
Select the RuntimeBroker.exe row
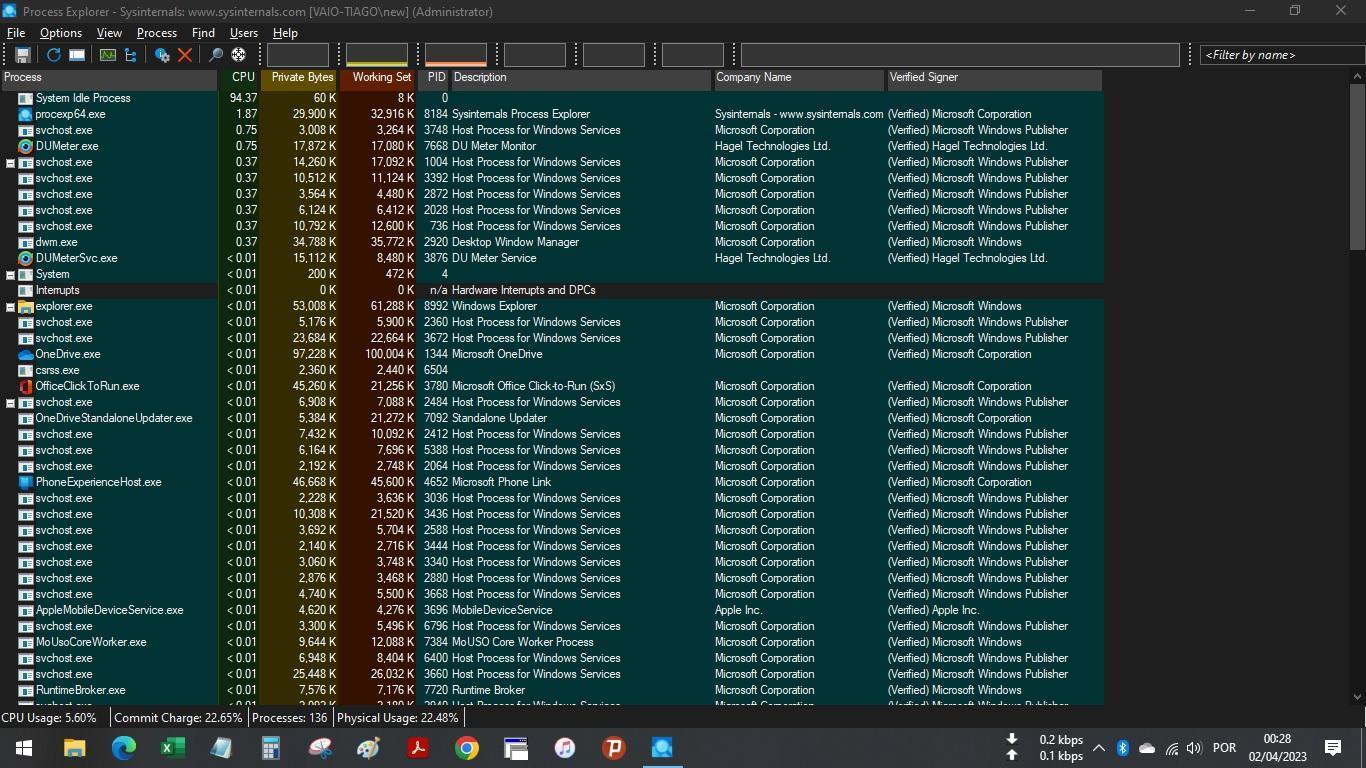551,690
